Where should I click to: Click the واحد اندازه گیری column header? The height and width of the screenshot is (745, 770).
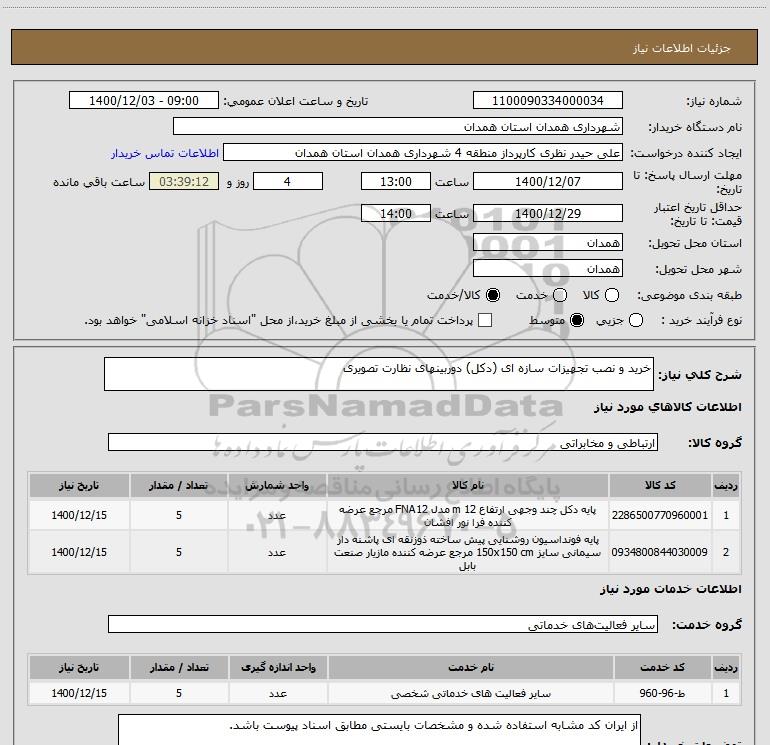pyautogui.click(x=278, y=667)
